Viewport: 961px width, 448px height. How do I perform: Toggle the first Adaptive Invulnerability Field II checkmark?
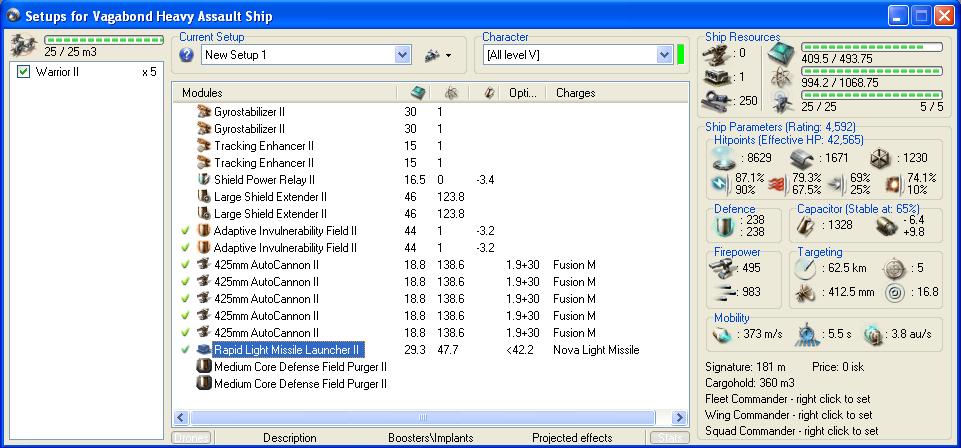185,231
